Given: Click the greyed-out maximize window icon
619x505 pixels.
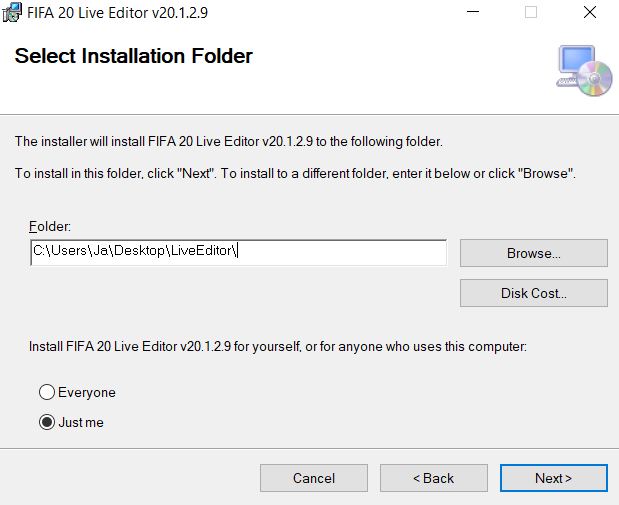Looking at the screenshot, I should pos(531,12).
